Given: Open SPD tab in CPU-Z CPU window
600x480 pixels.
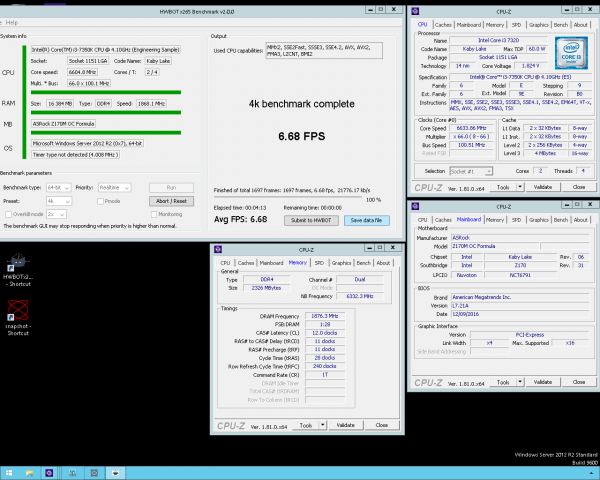Looking at the screenshot, I should tap(516, 25).
